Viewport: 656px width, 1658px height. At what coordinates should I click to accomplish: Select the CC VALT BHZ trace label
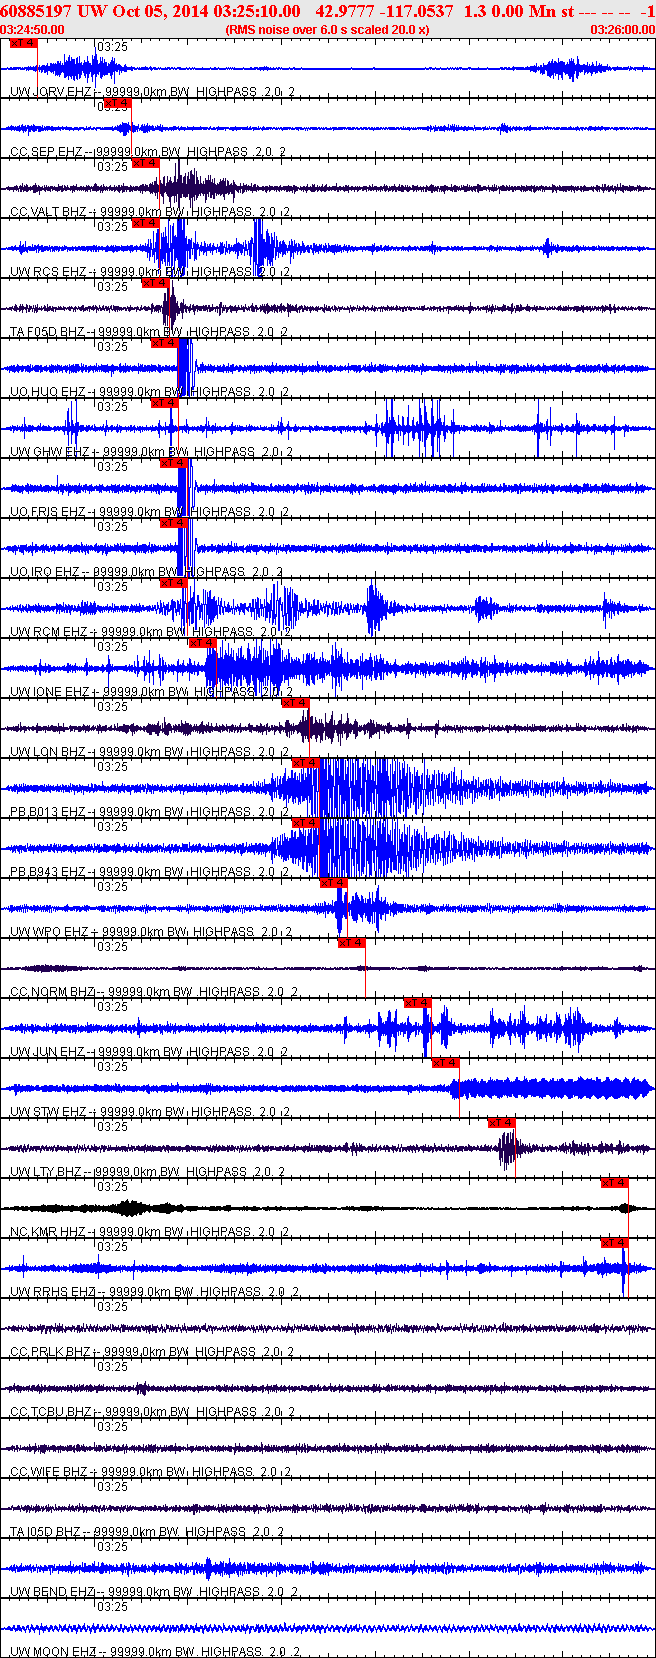coord(150,212)
